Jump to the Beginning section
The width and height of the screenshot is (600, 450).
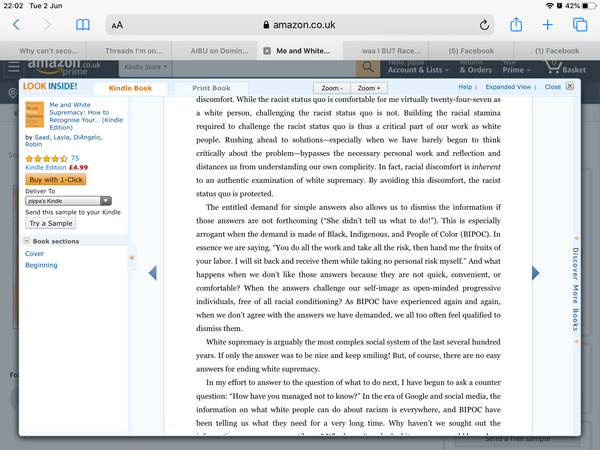pyautogui.click(x=41, y=265)
